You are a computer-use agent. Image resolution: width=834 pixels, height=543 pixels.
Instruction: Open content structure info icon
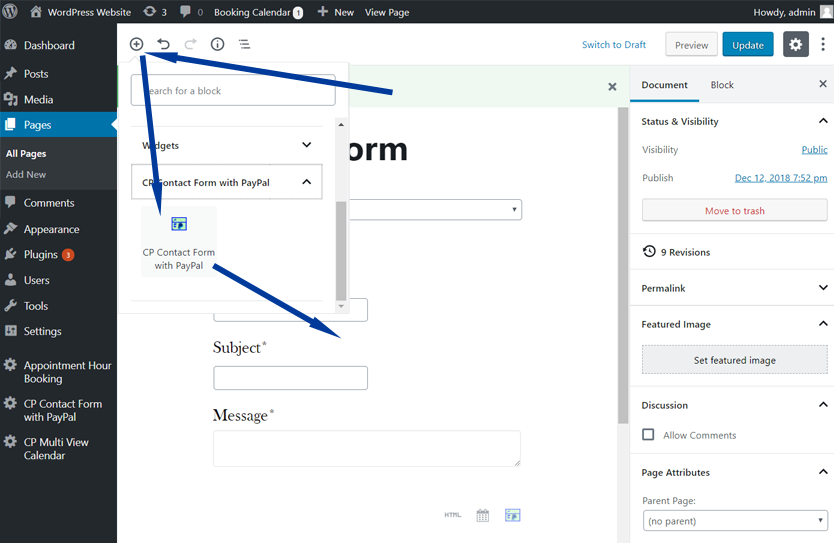pos(218,44)
